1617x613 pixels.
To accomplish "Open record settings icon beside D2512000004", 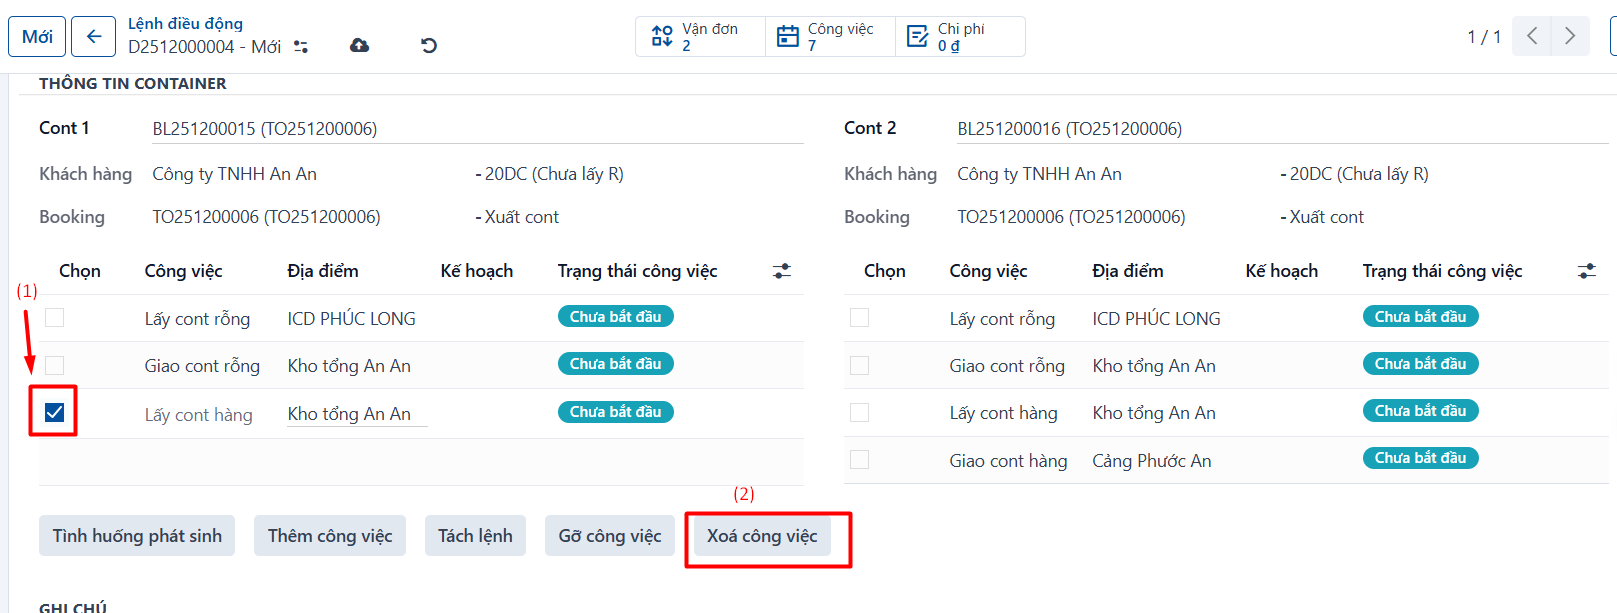I will (x=301, y=47).
